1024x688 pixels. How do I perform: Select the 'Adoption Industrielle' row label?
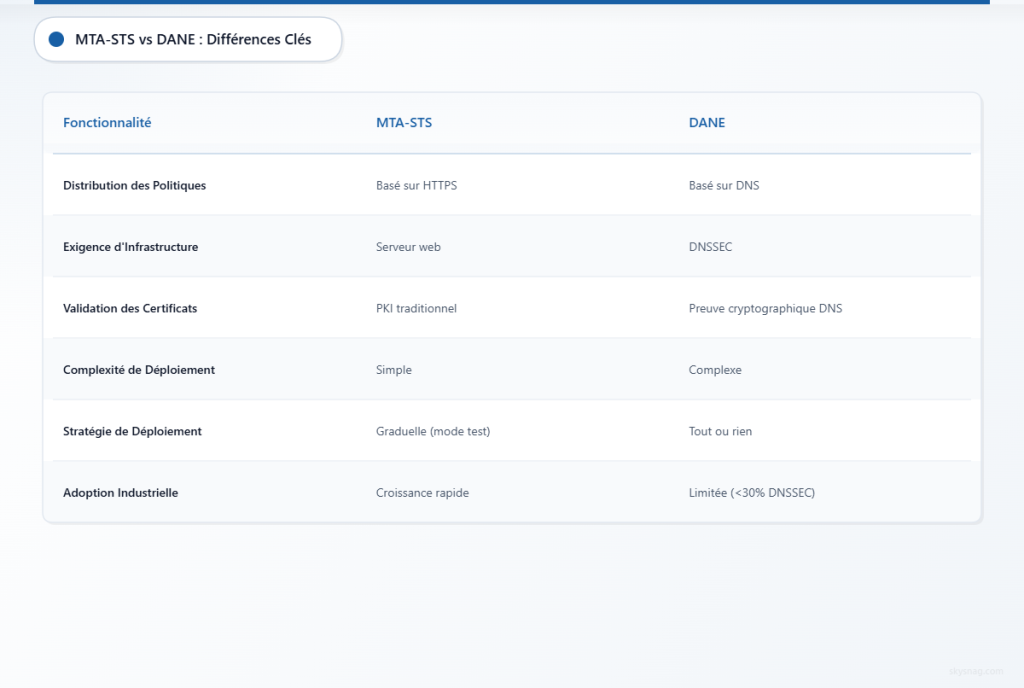(120, 493)
